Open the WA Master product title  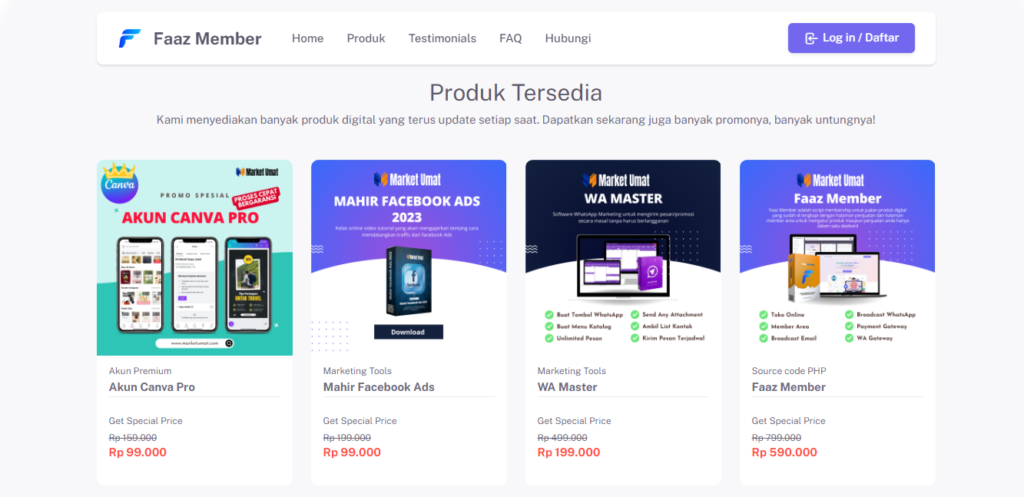pyautogui.click(x=568, y=387)
